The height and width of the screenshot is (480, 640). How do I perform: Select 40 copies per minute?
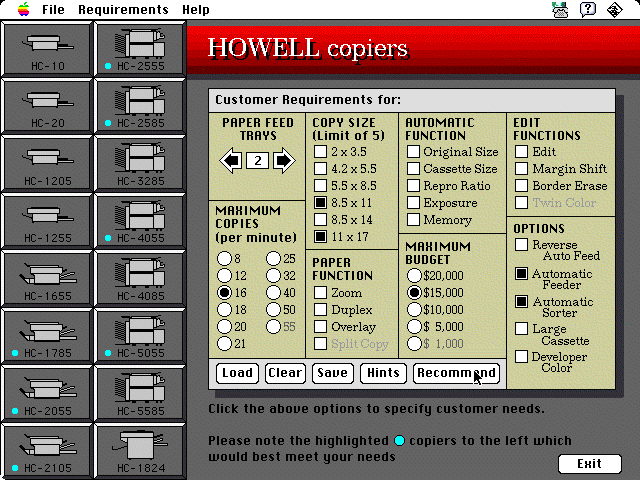[x=273, y=293]
